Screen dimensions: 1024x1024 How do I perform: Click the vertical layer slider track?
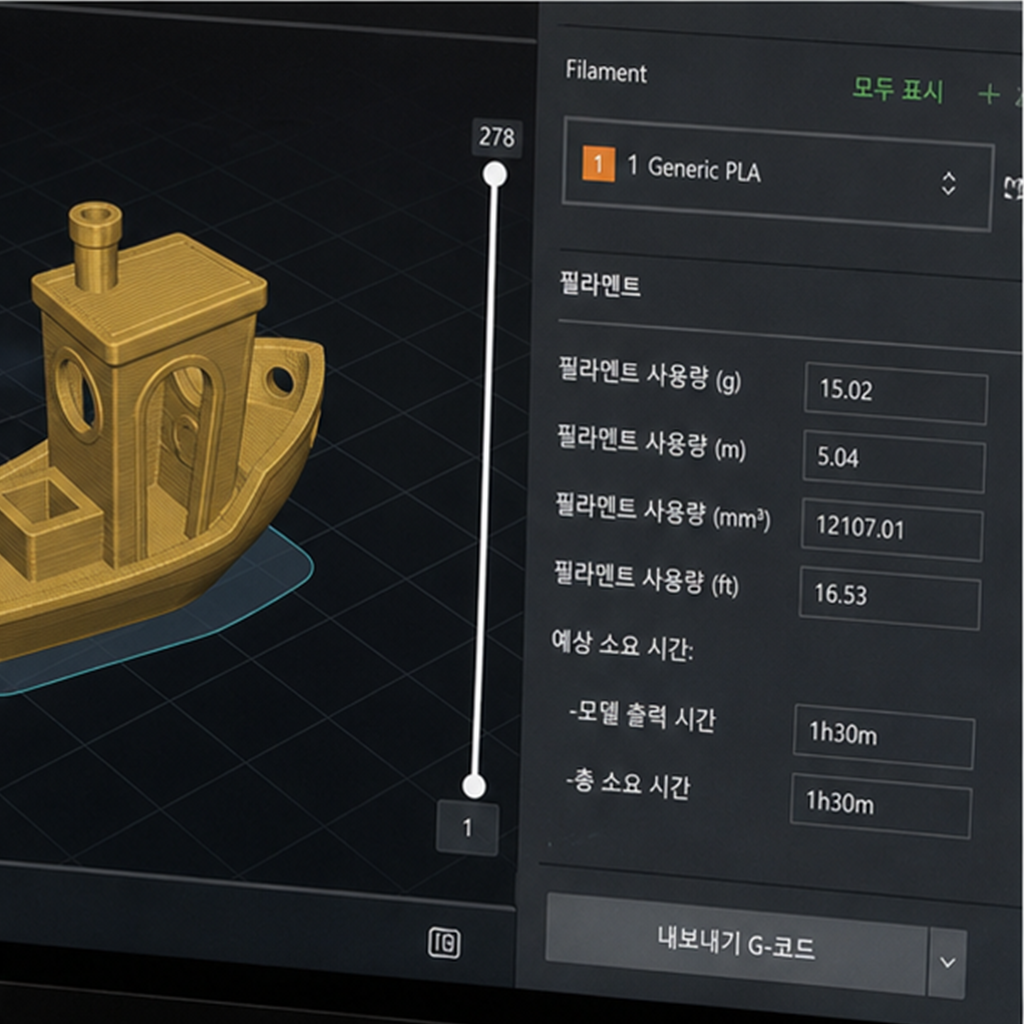[485, 480]
